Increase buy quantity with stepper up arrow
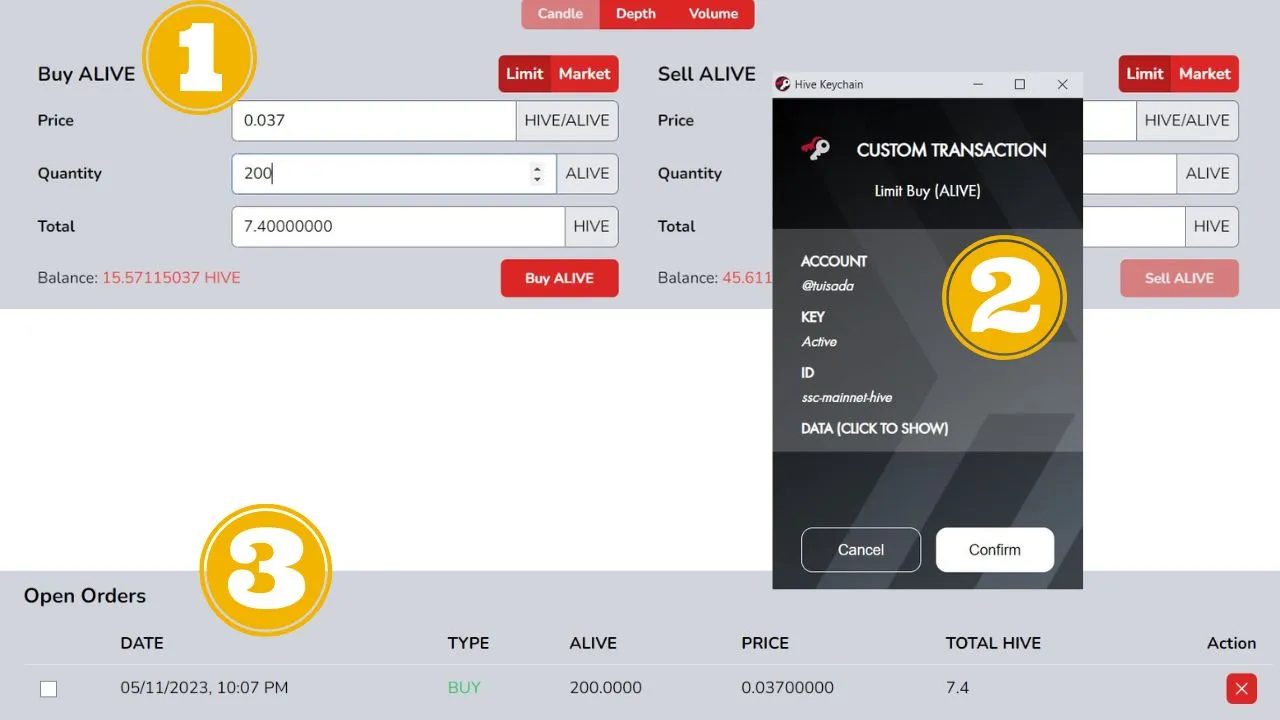This screenshot has width=1280, height=720. 537,168
